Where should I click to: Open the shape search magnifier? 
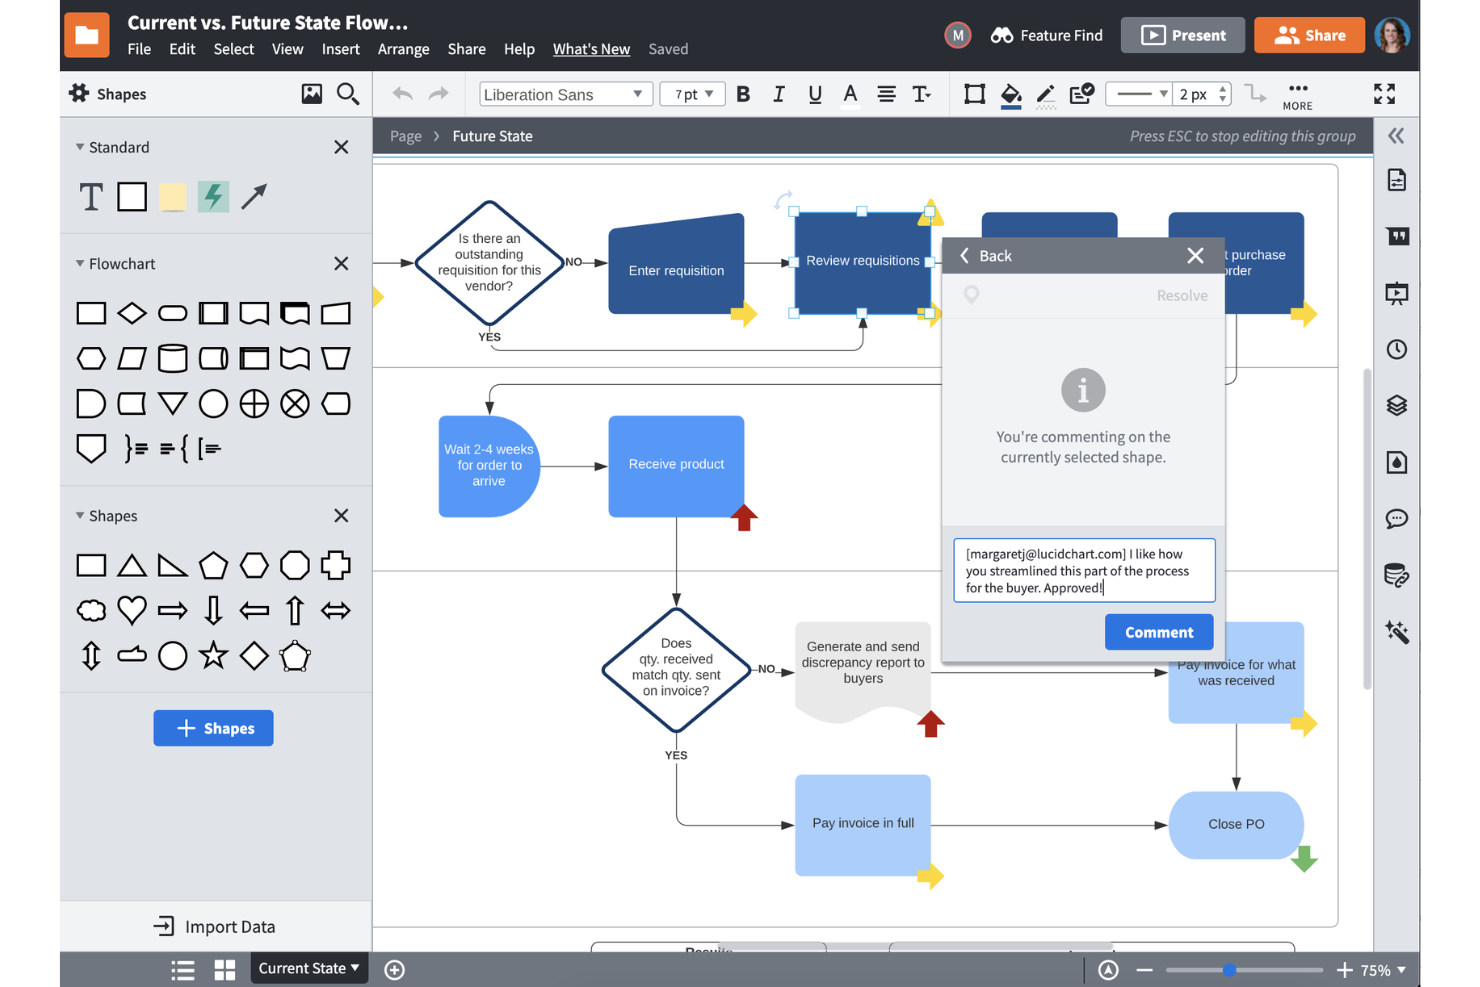click(348, 94)
